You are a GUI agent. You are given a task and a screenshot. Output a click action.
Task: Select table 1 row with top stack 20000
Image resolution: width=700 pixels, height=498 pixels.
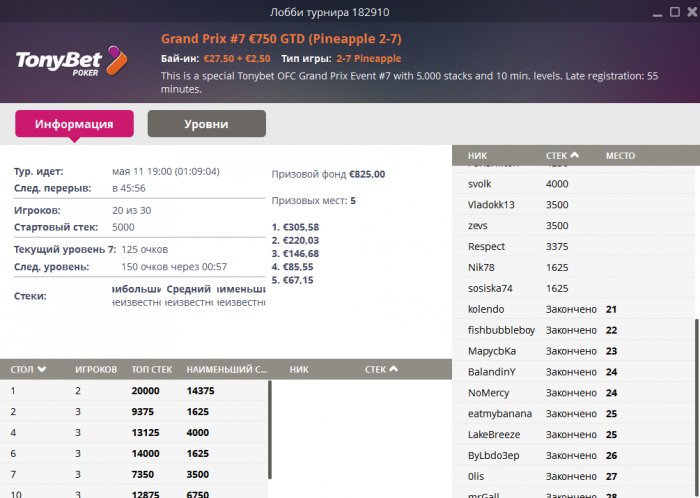pyautogui.click(x=134, y=390)
